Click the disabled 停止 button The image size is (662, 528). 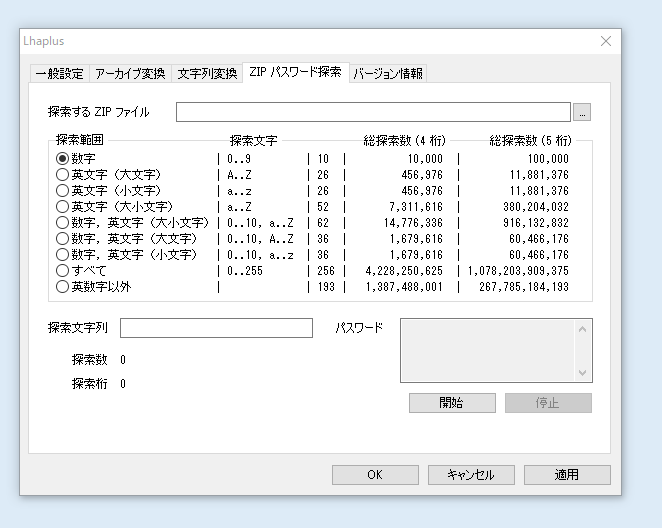pyautogui.click(x=548, y=403)
